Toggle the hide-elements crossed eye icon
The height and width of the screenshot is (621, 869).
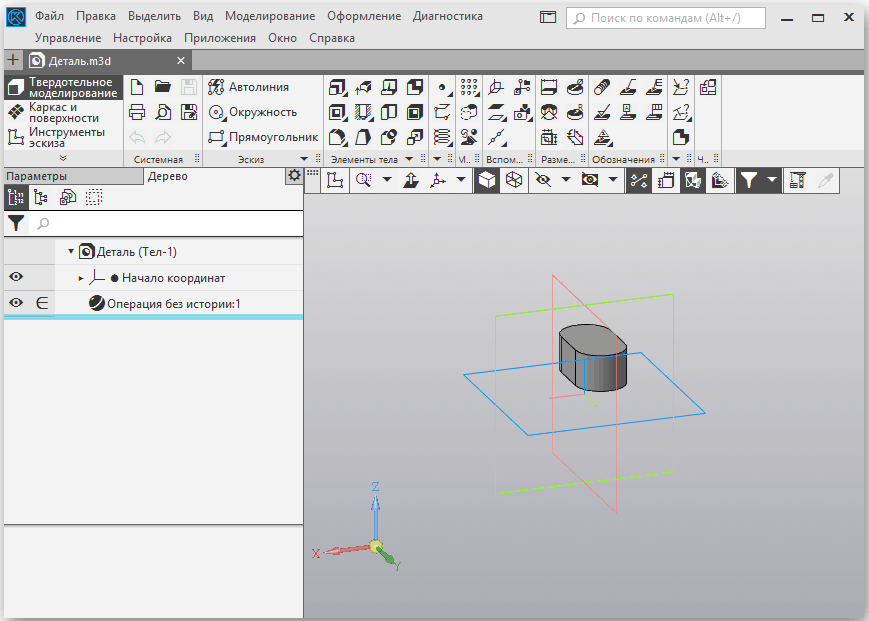pyautogui.click(x=543, y=181)
